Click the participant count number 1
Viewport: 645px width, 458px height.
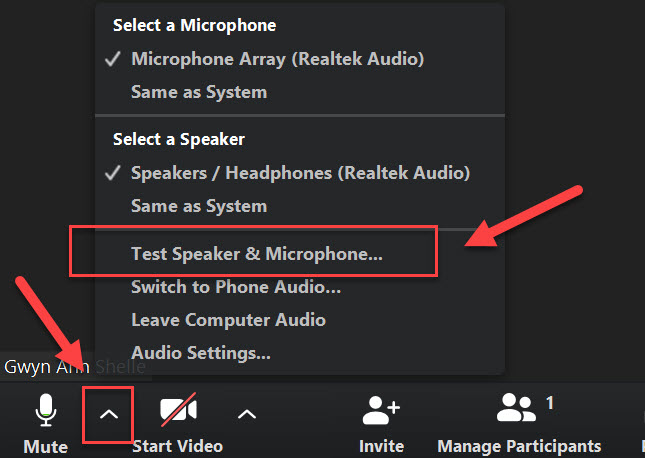point(550,403)
